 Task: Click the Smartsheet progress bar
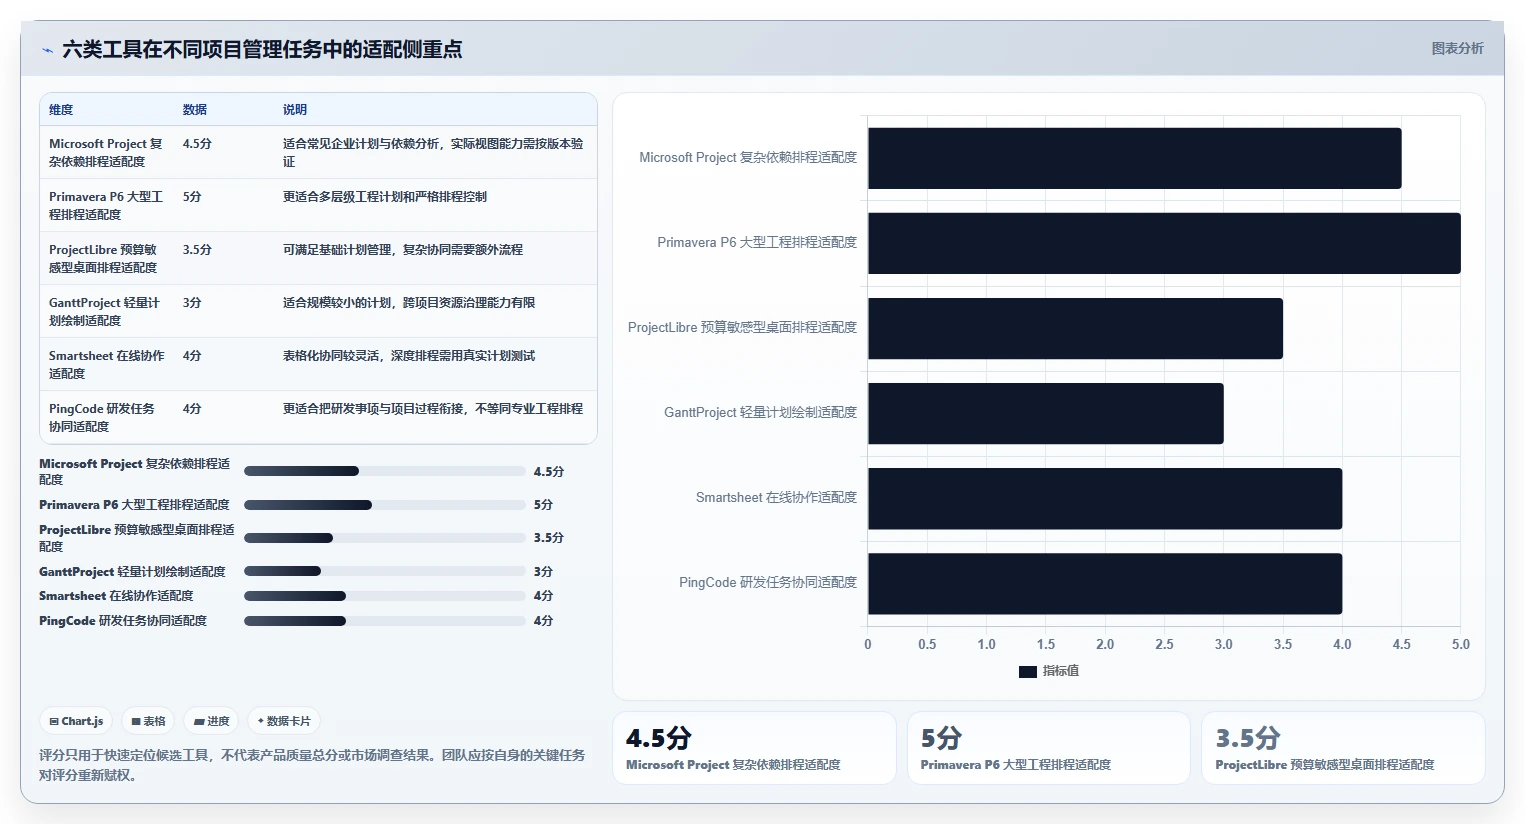pos(385,596)
